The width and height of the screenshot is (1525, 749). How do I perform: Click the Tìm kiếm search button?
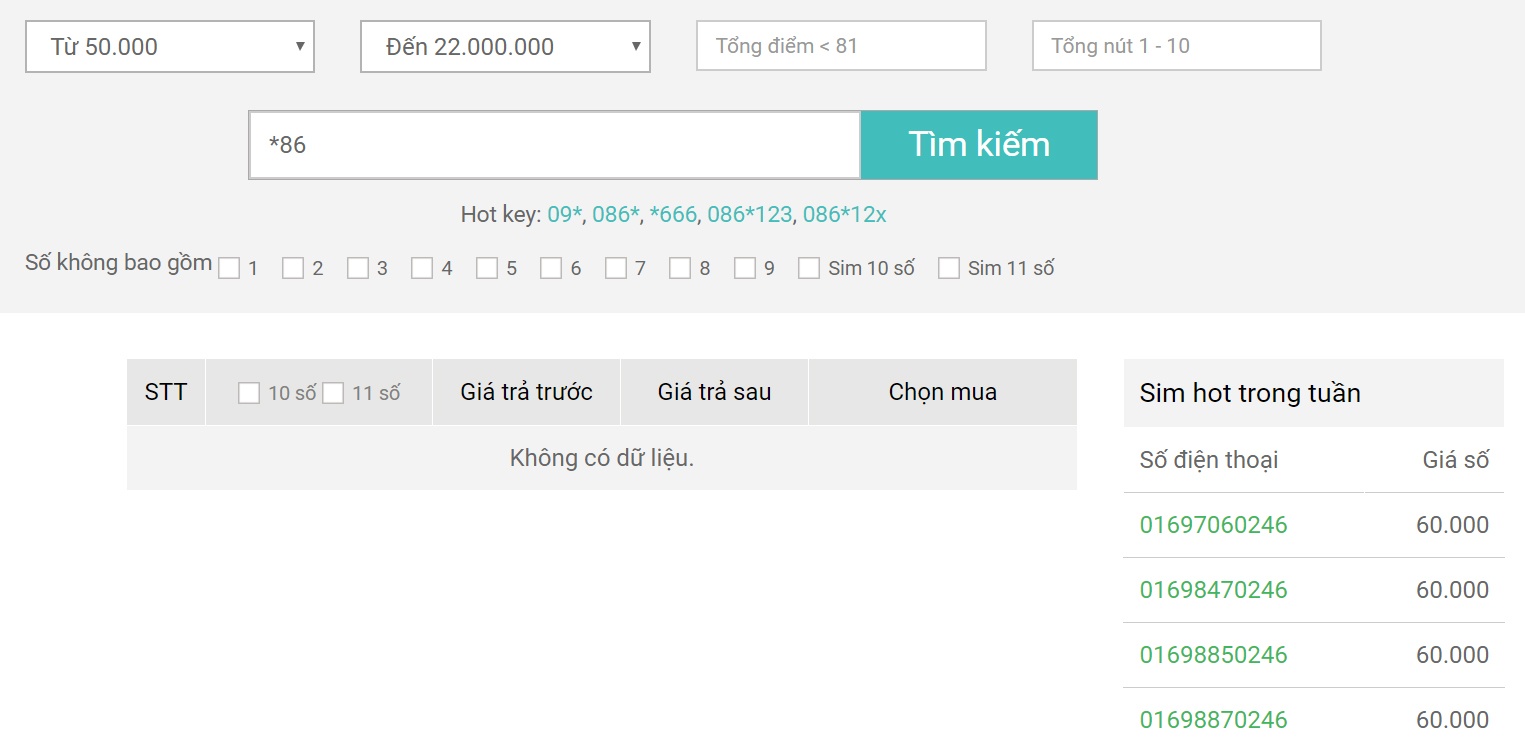978,144
